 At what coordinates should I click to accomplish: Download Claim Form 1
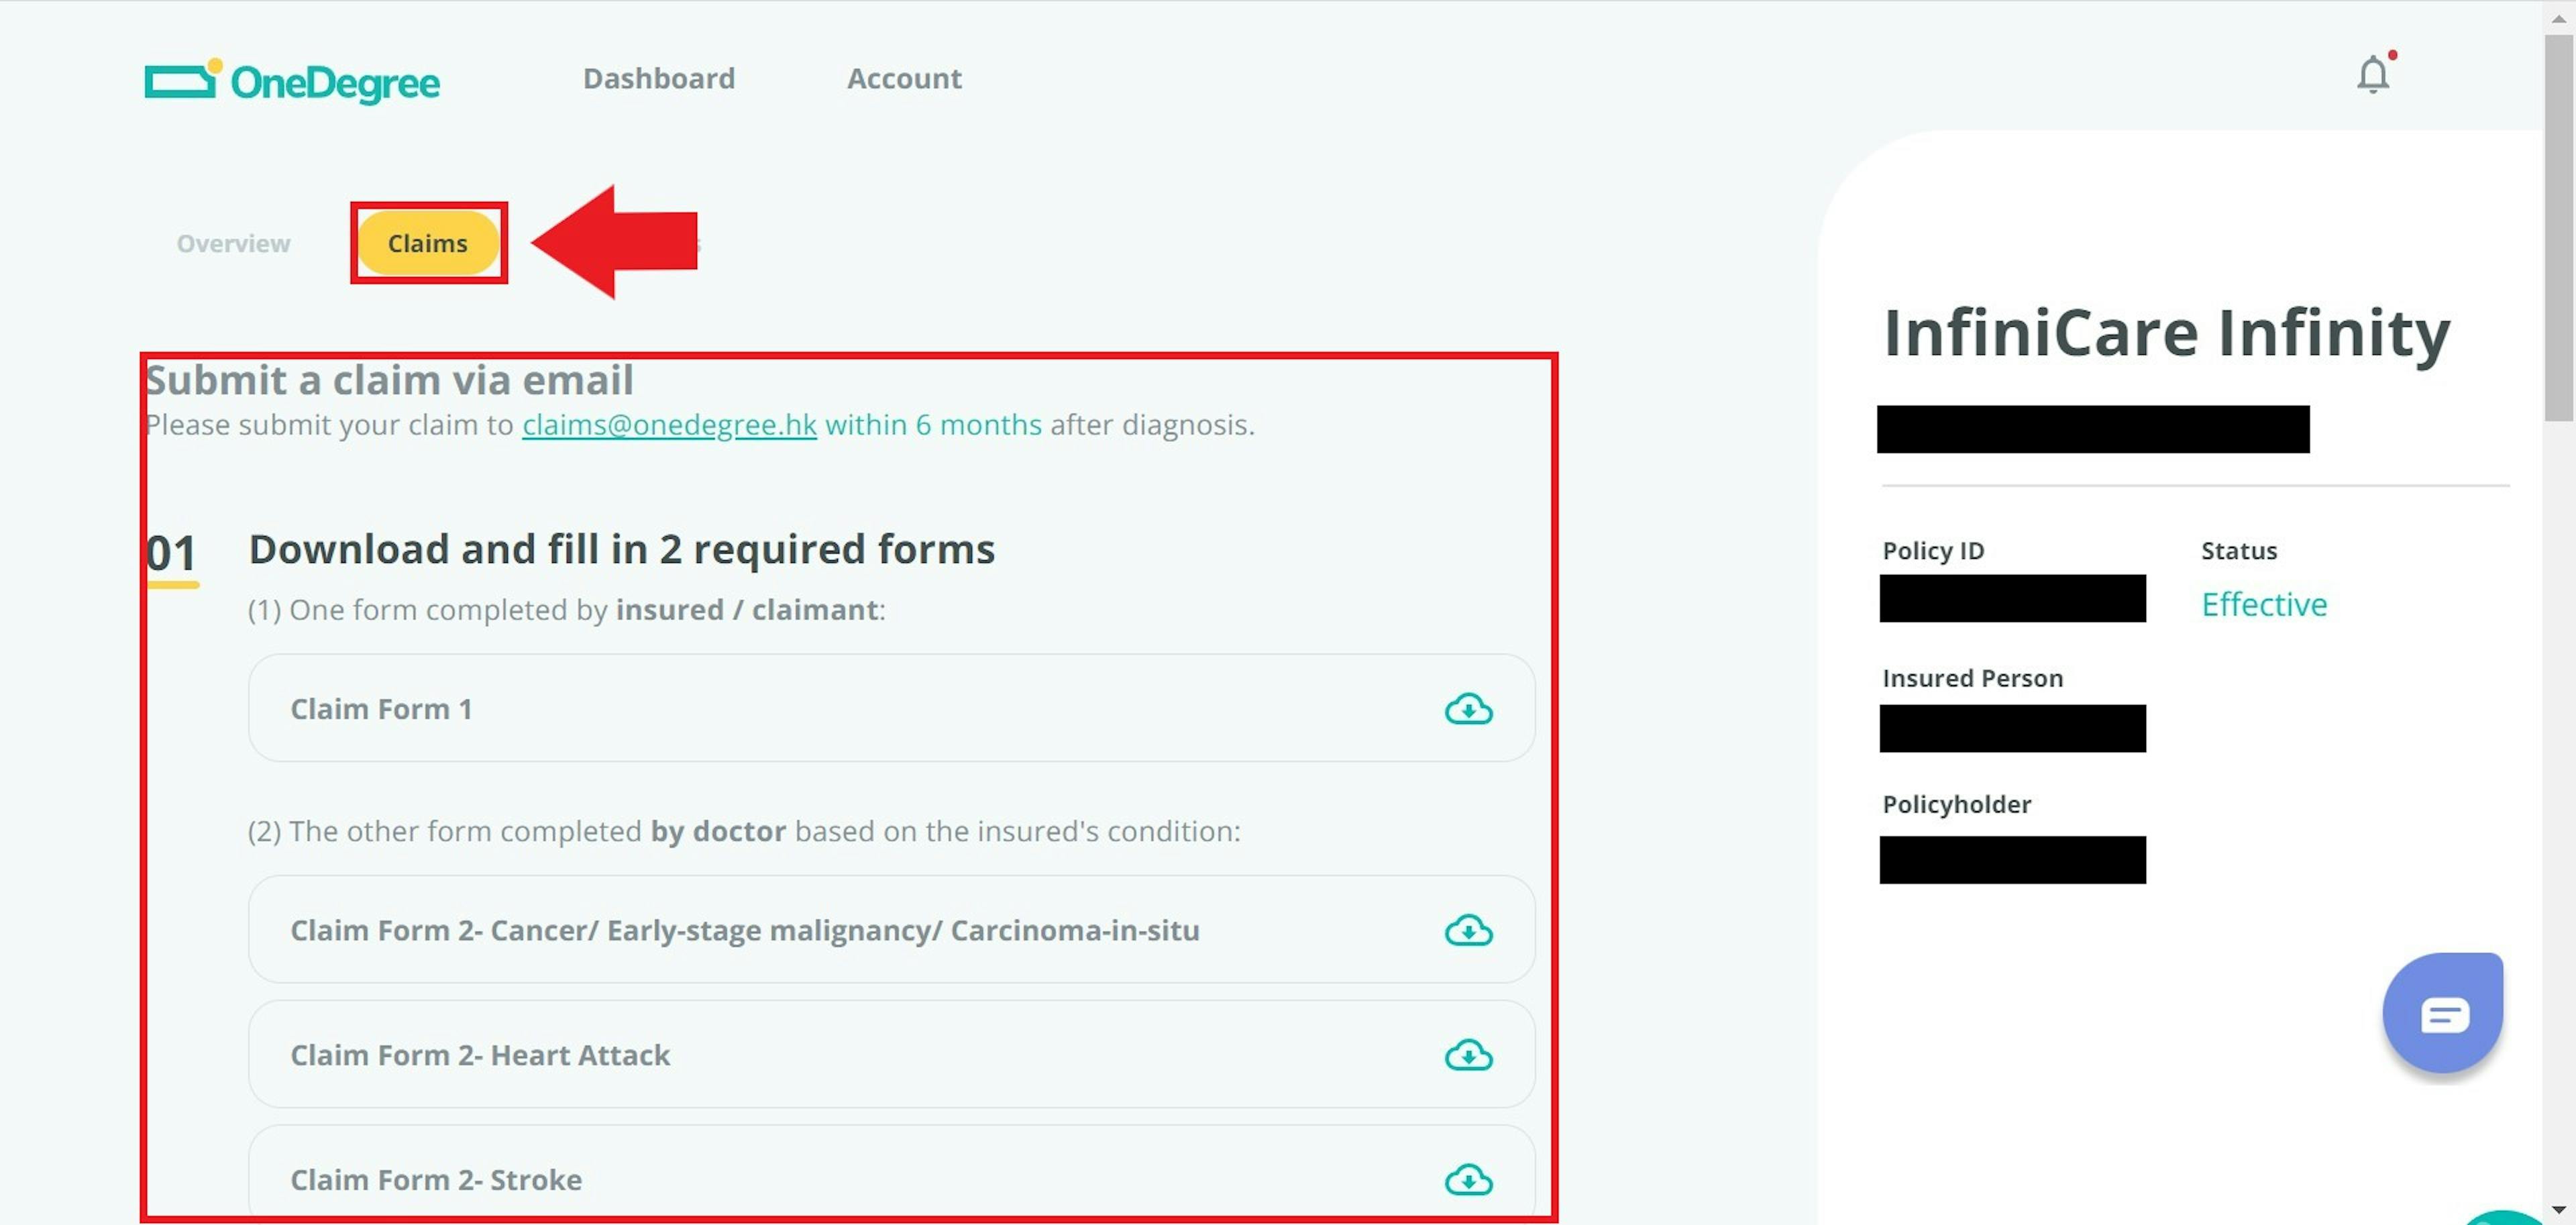[x=1467, y=708]
